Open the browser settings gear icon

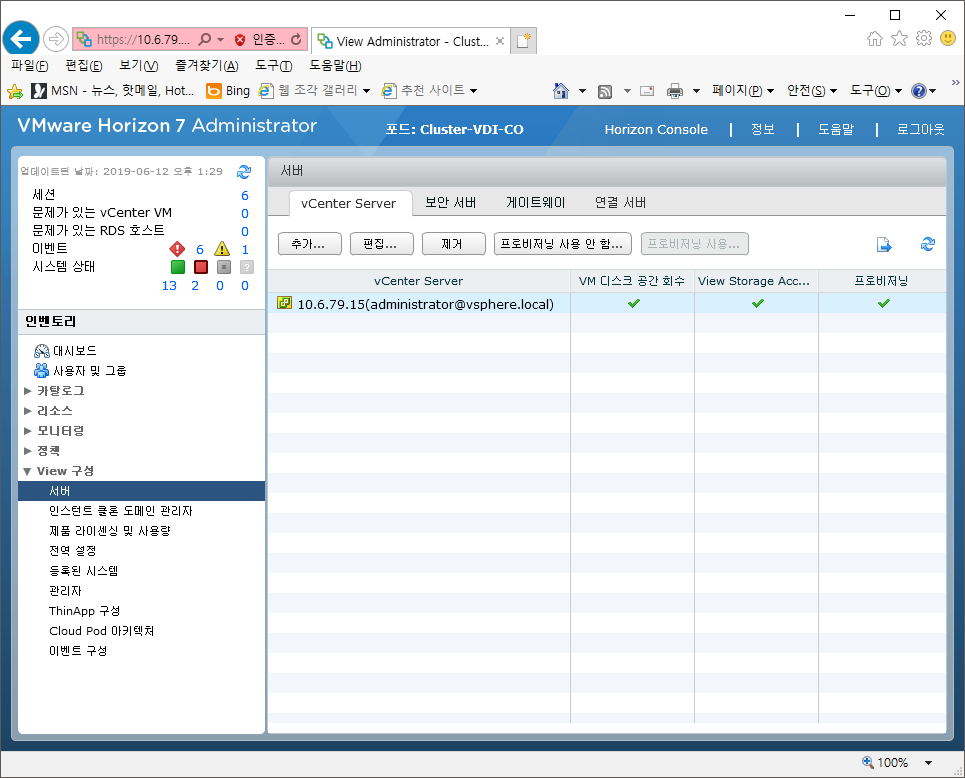924,39
